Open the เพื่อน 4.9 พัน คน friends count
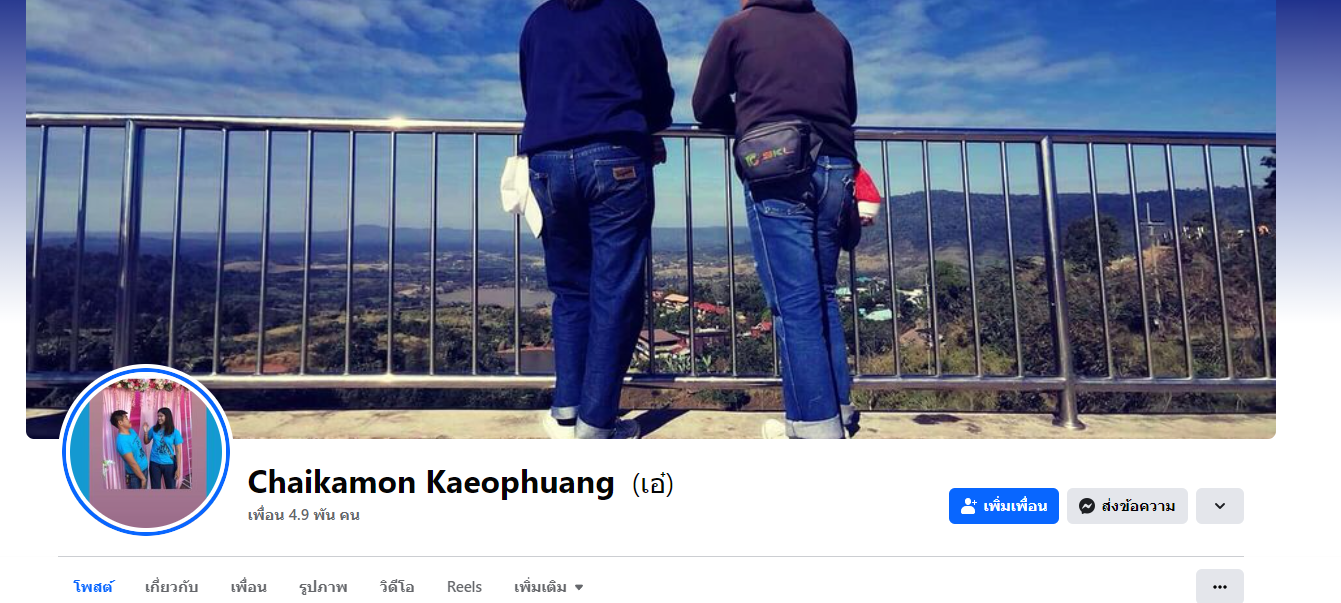 point(303,516)
